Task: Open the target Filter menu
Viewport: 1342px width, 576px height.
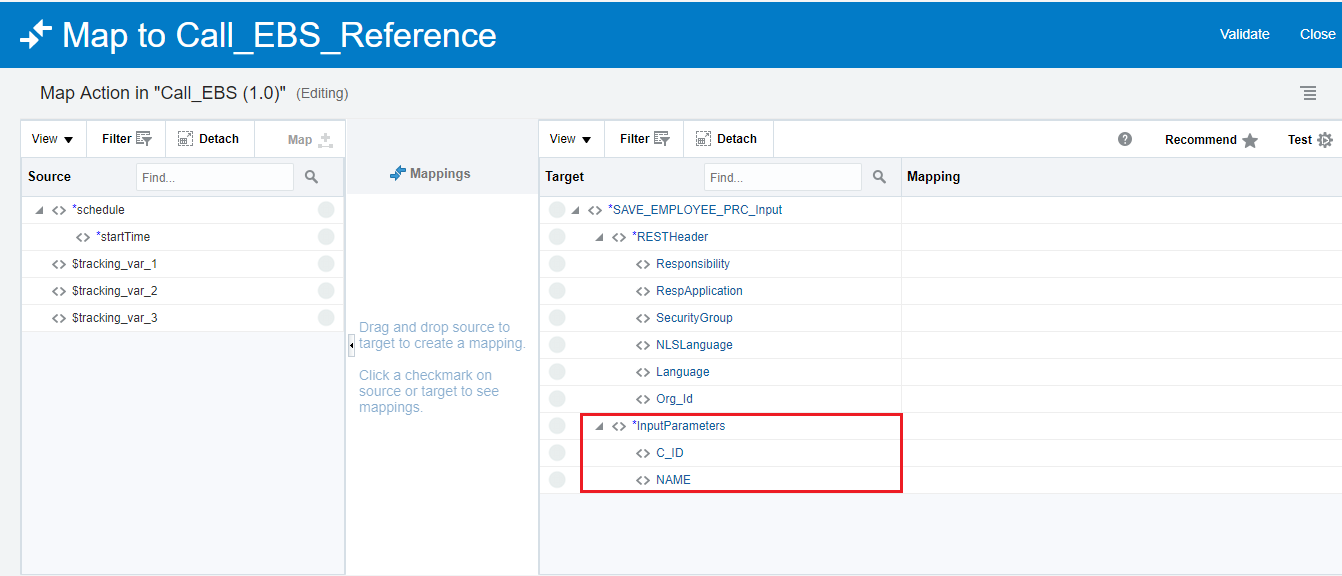Action: [644, 139]
